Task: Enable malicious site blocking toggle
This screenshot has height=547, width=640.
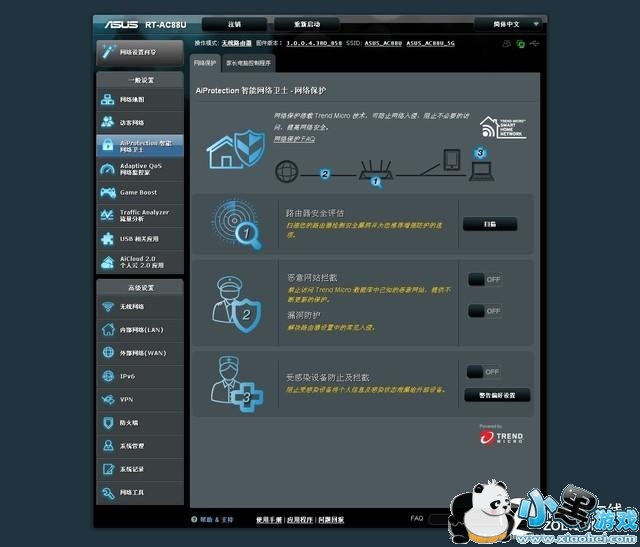Action: [484, 280]
